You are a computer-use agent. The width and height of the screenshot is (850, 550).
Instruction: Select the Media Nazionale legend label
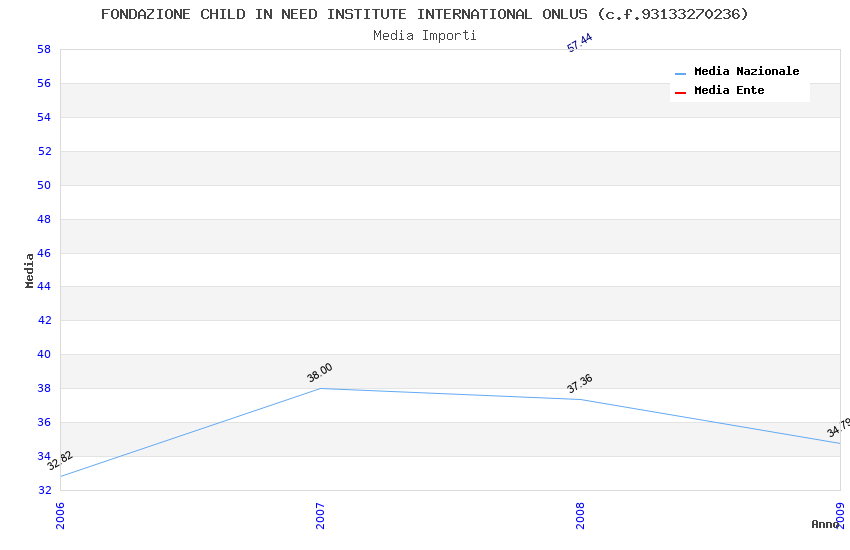tap(746, 72)
